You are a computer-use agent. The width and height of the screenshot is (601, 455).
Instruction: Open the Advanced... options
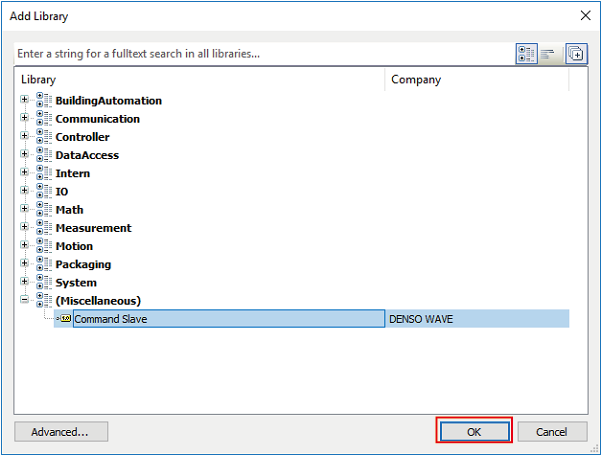[61, 432]
